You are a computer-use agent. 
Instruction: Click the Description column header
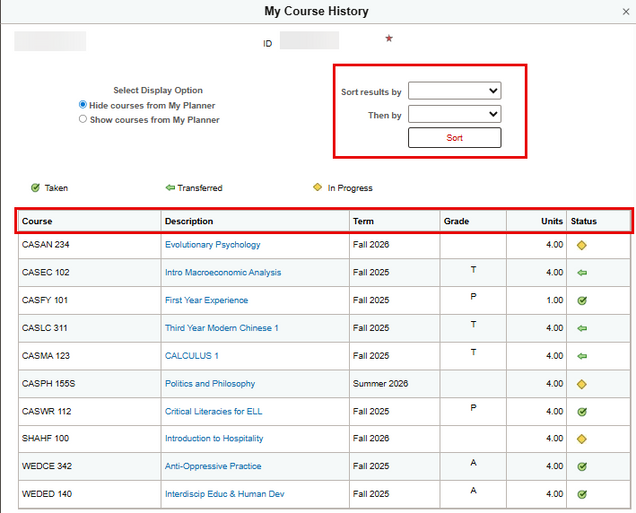click(x=255, y=221)
